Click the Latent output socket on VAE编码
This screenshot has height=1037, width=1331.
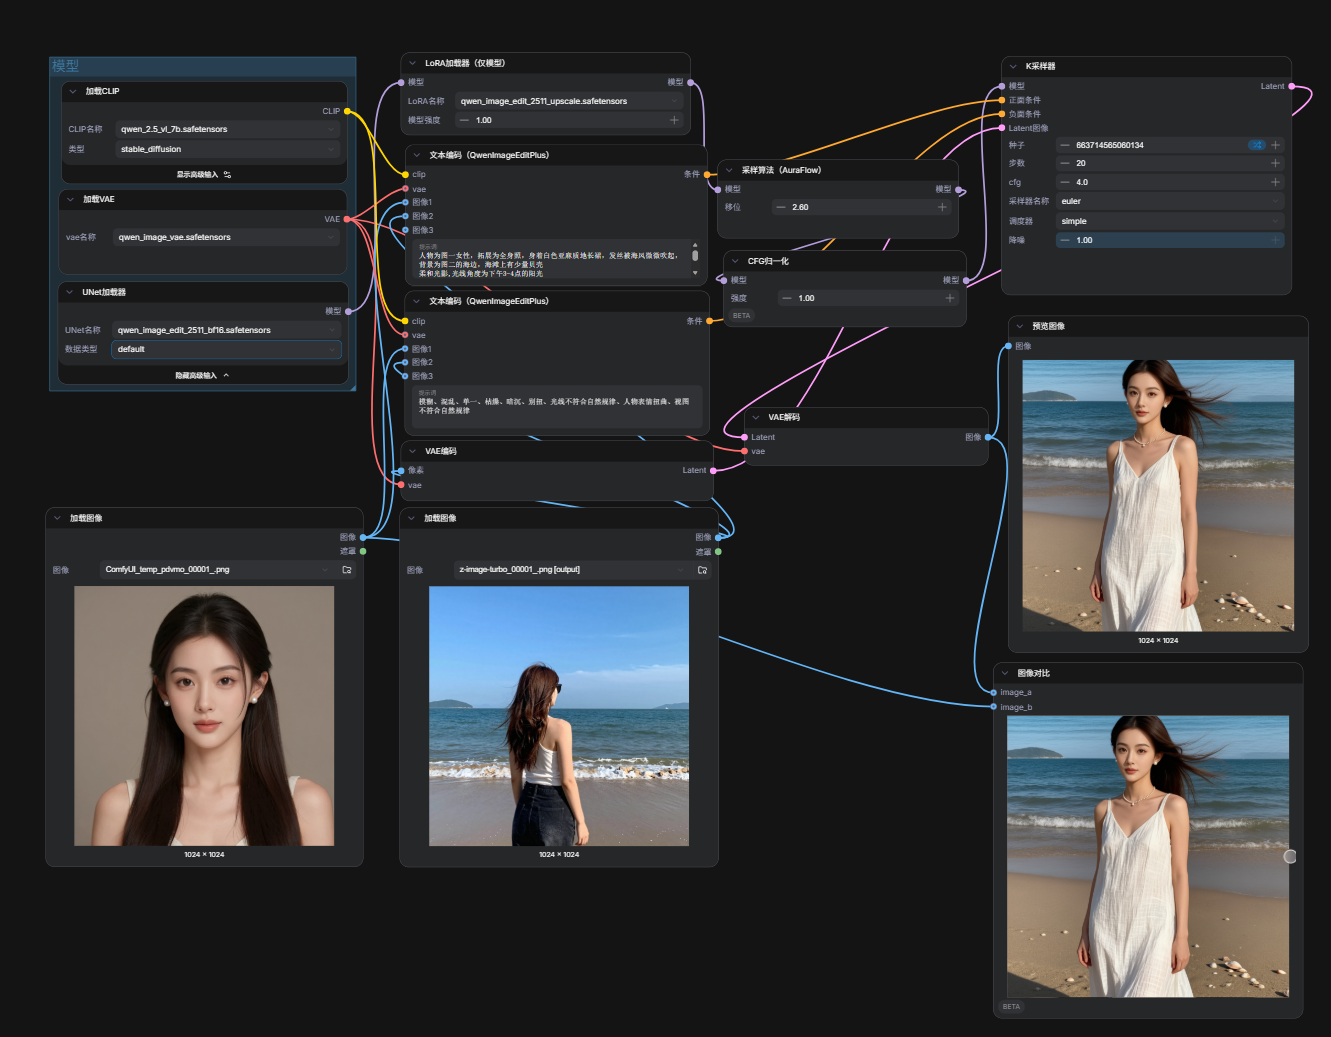coord(713,470)
